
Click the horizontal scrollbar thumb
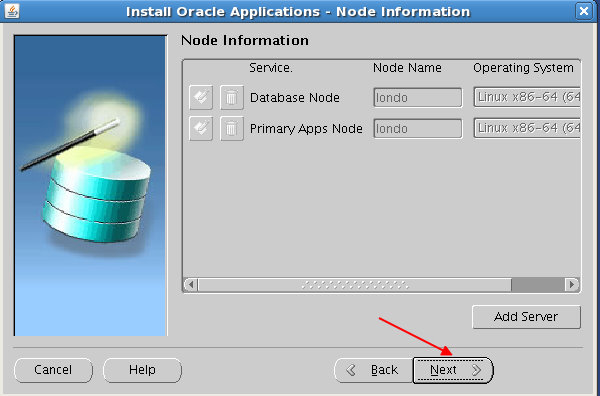click(355, 285)
